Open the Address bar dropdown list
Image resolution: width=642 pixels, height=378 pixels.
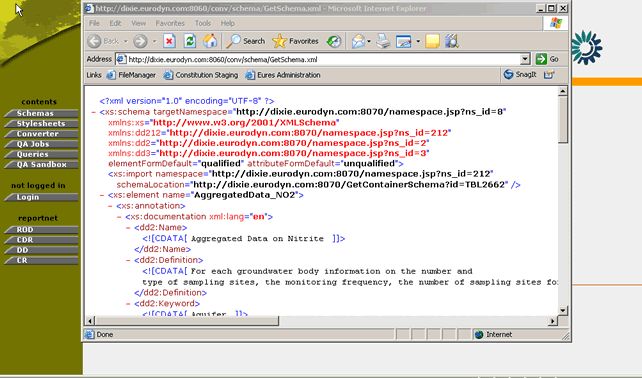point(525,59)
